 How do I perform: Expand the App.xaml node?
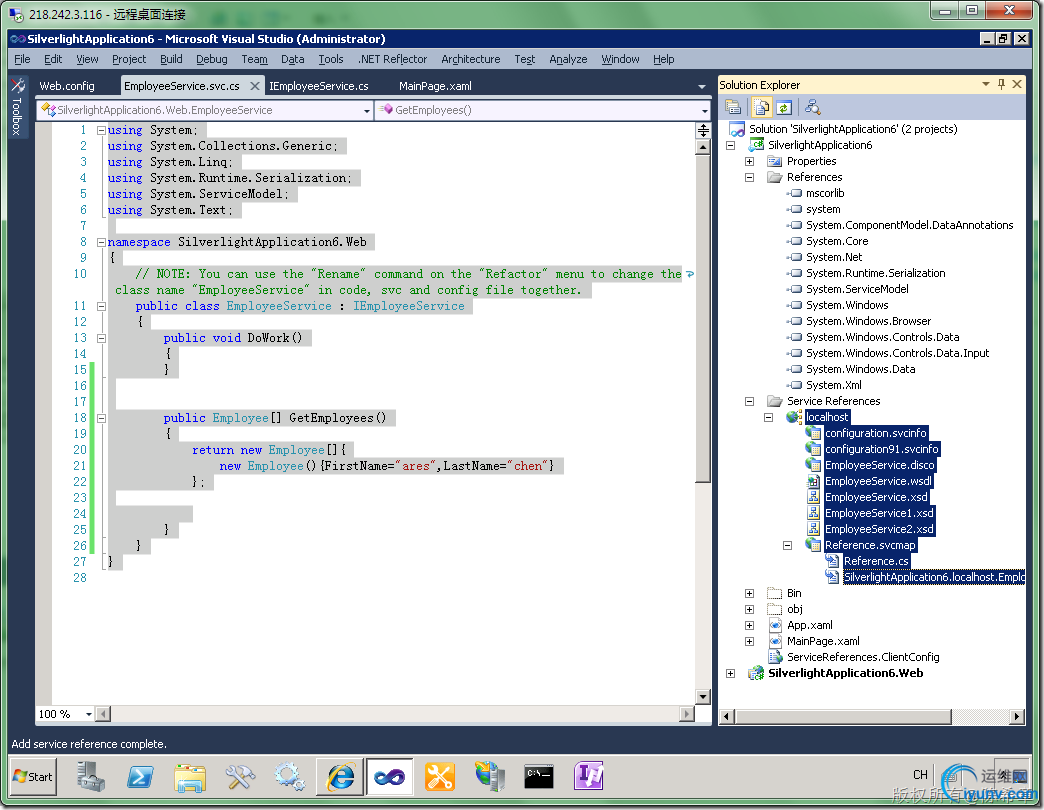pos(750,625)
